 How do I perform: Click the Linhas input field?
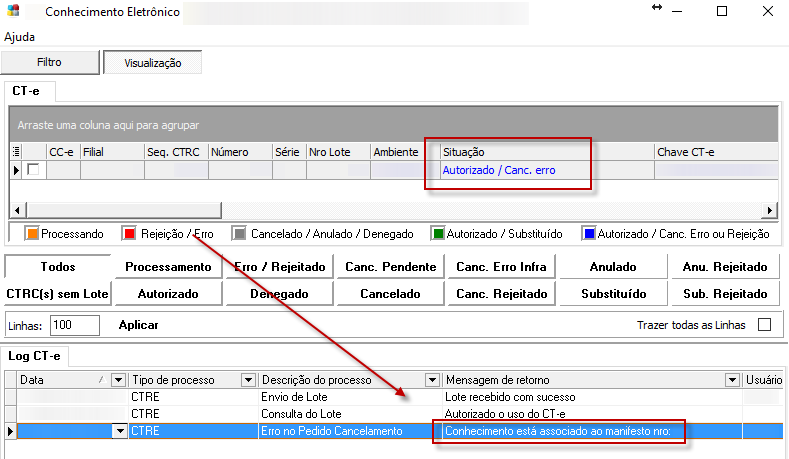tap(75, 326)
